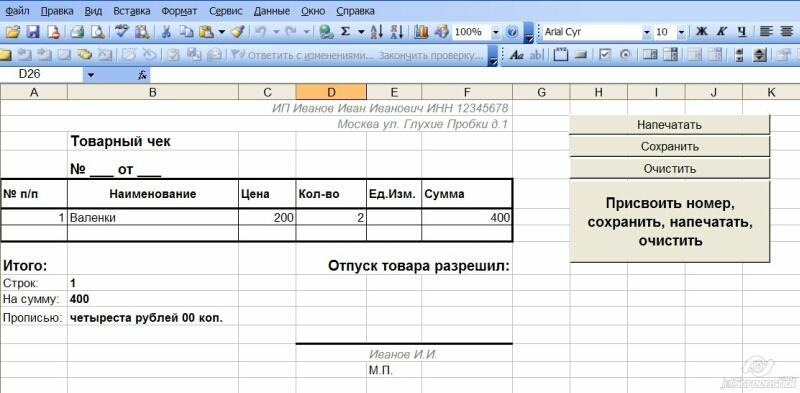Launch the Chart Wizard icon
The height and width of the screenshot is (393, 800).
tap(421, 32)
